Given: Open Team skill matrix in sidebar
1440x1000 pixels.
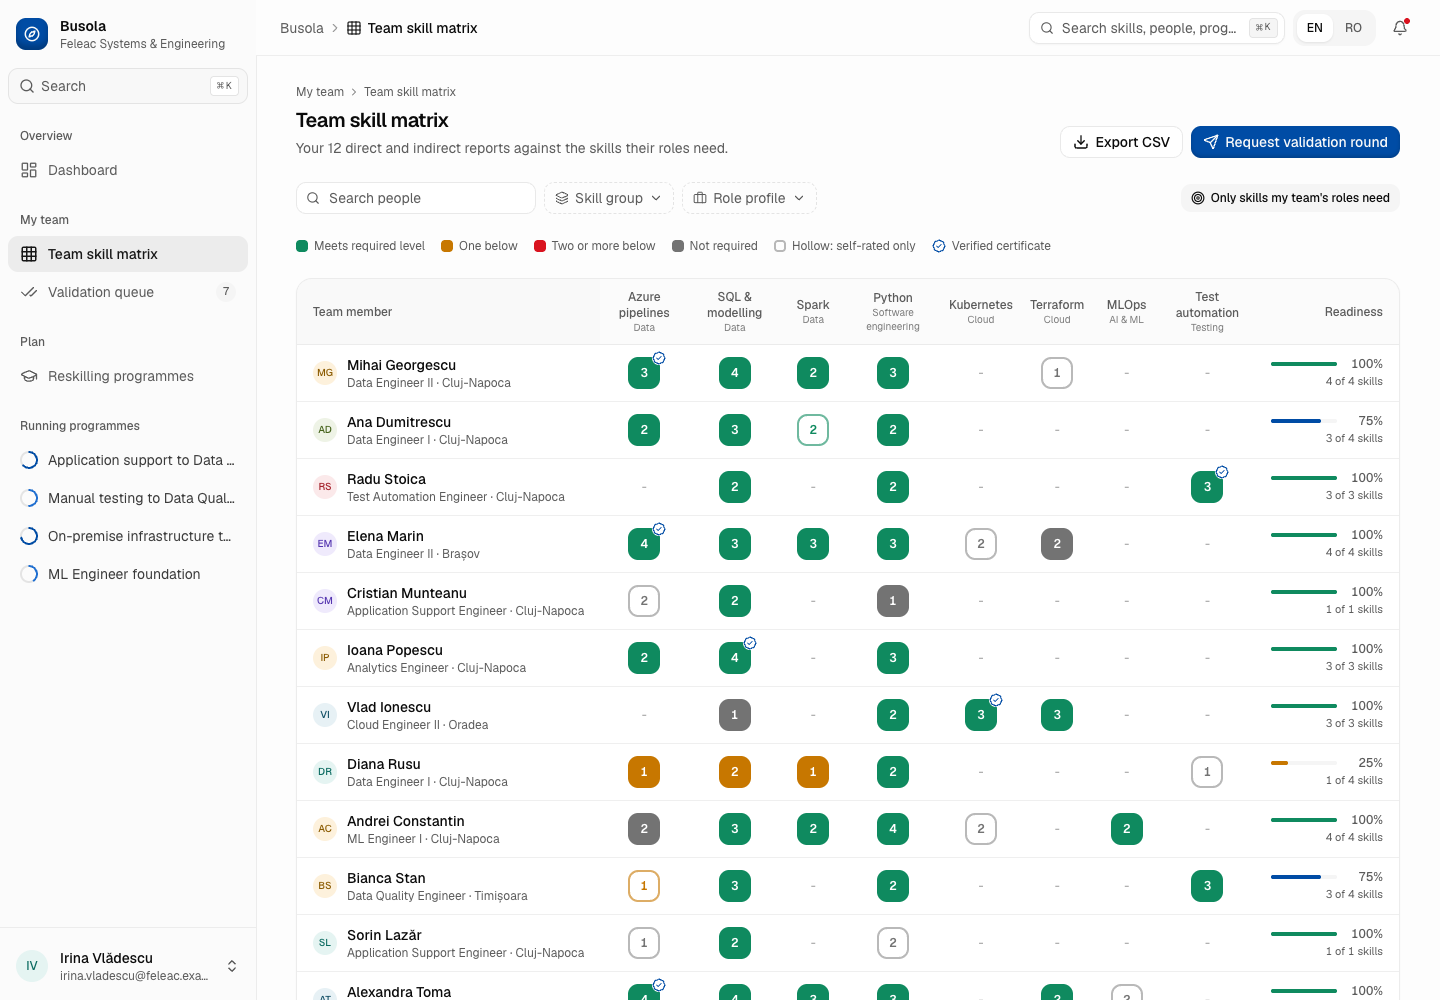Looking at the screenshot, I should click(x=128, y=254).
